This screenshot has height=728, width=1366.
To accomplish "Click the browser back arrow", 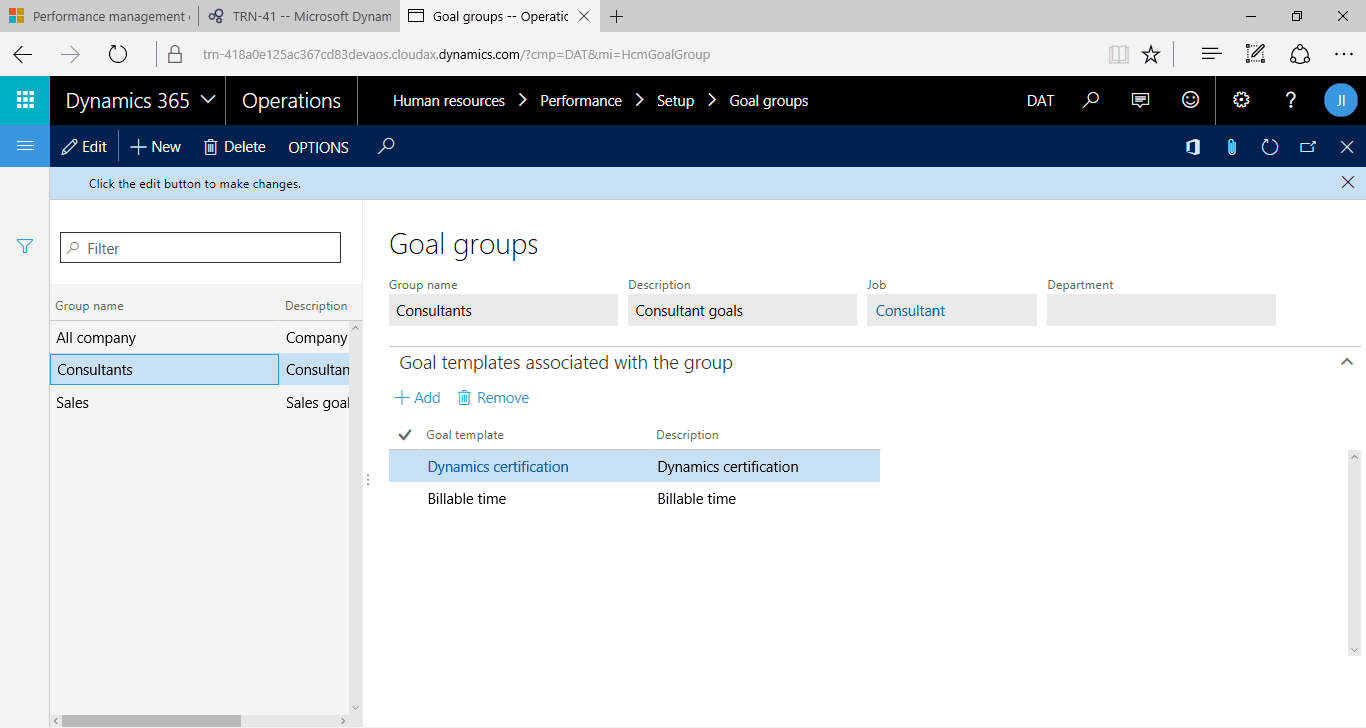I will (22, 54).
